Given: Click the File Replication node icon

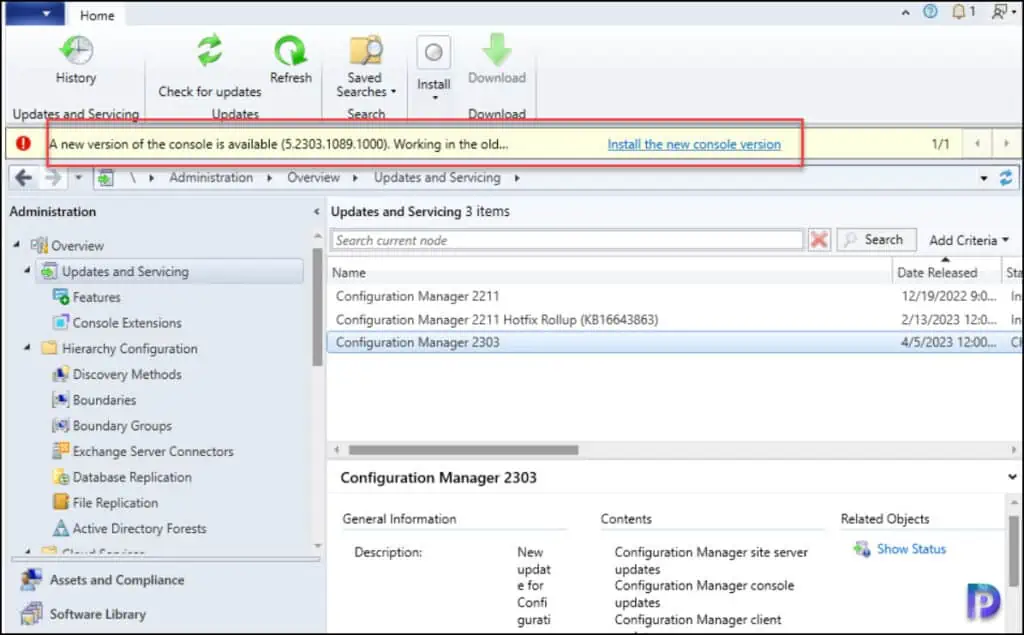Looking at the screenshot, I should point(61,502).
